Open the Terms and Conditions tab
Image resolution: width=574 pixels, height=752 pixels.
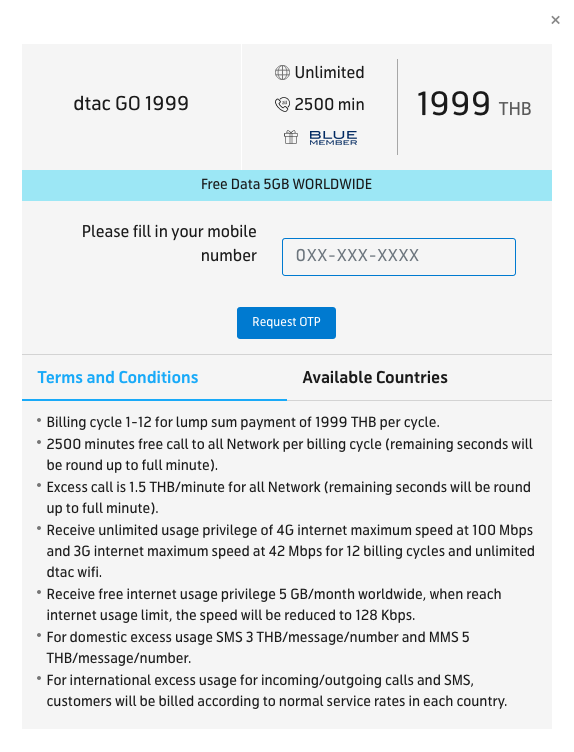(x=118, y=377)
